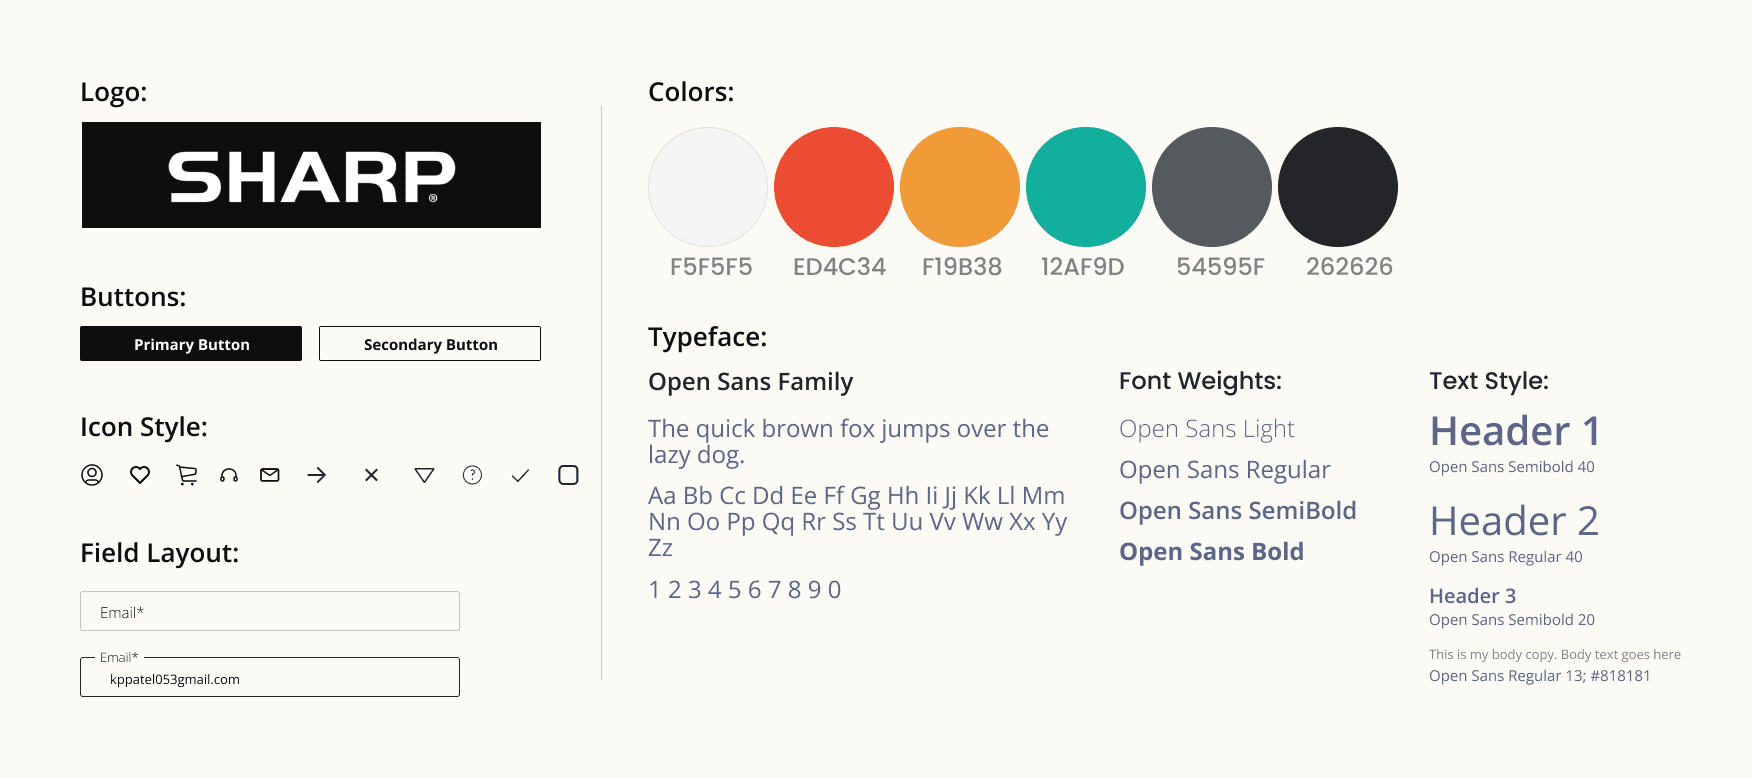Click the 'Header 3' text sample
Image resolution: width=1752 pixels, height=778 pixels.
pyautogui.click(x=1473, y=596)
